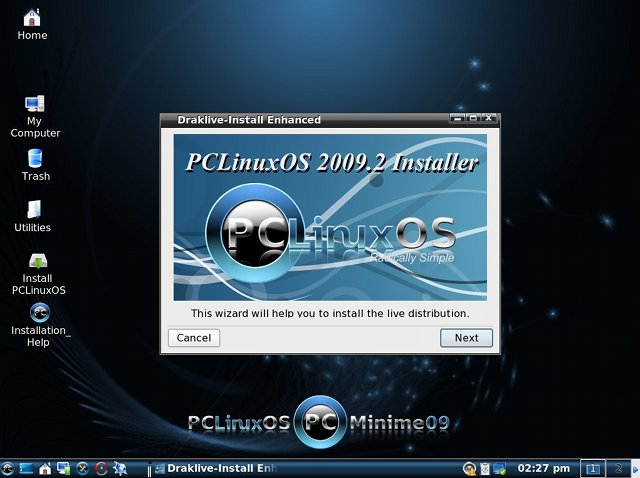Click the PCLinuxOS 2009.2 Installer banner

[x=330, y=217]
